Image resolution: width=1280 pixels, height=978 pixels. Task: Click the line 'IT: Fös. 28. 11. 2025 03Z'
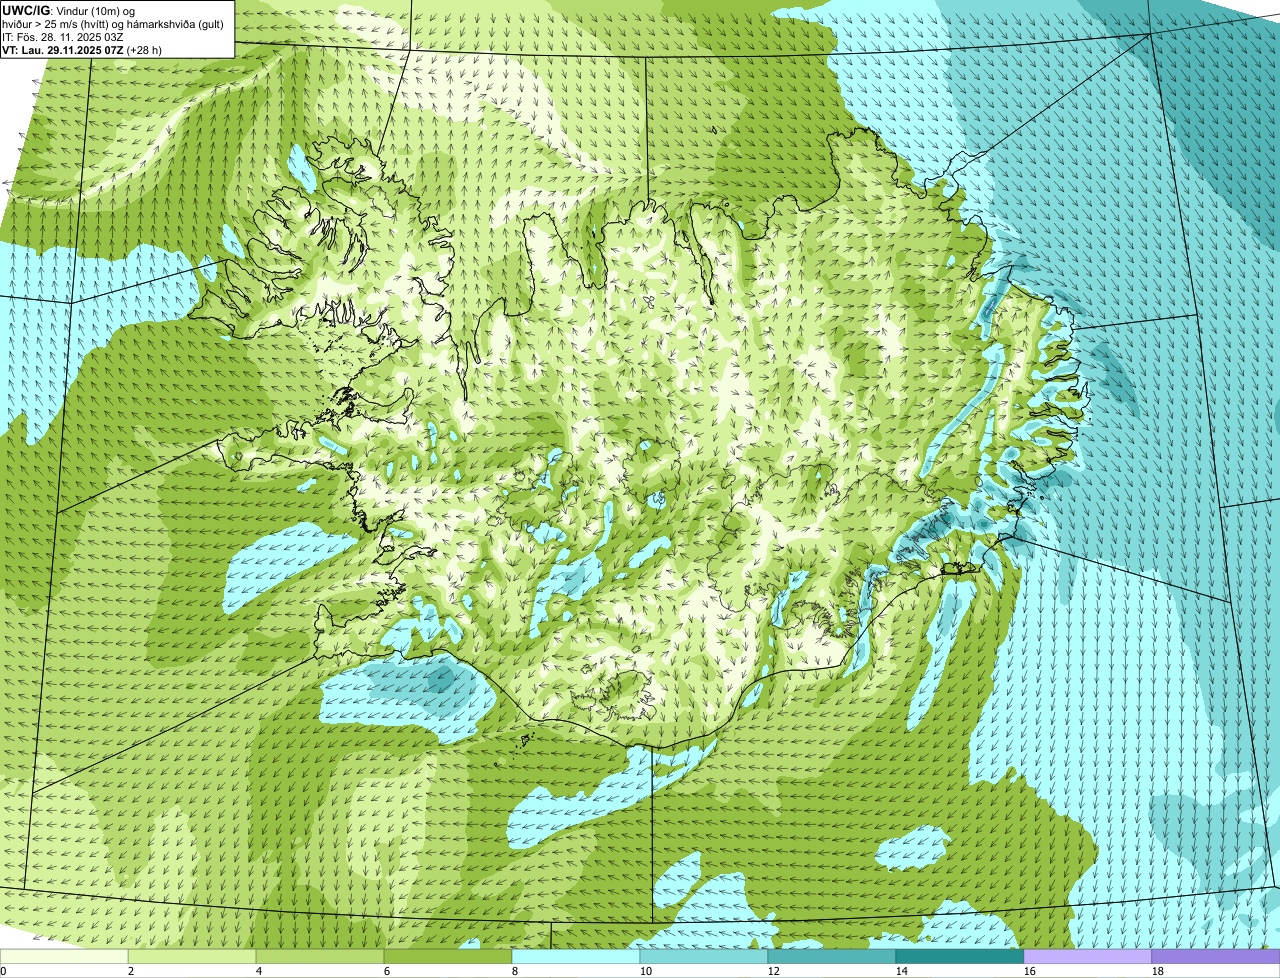[x=63, y=37]
